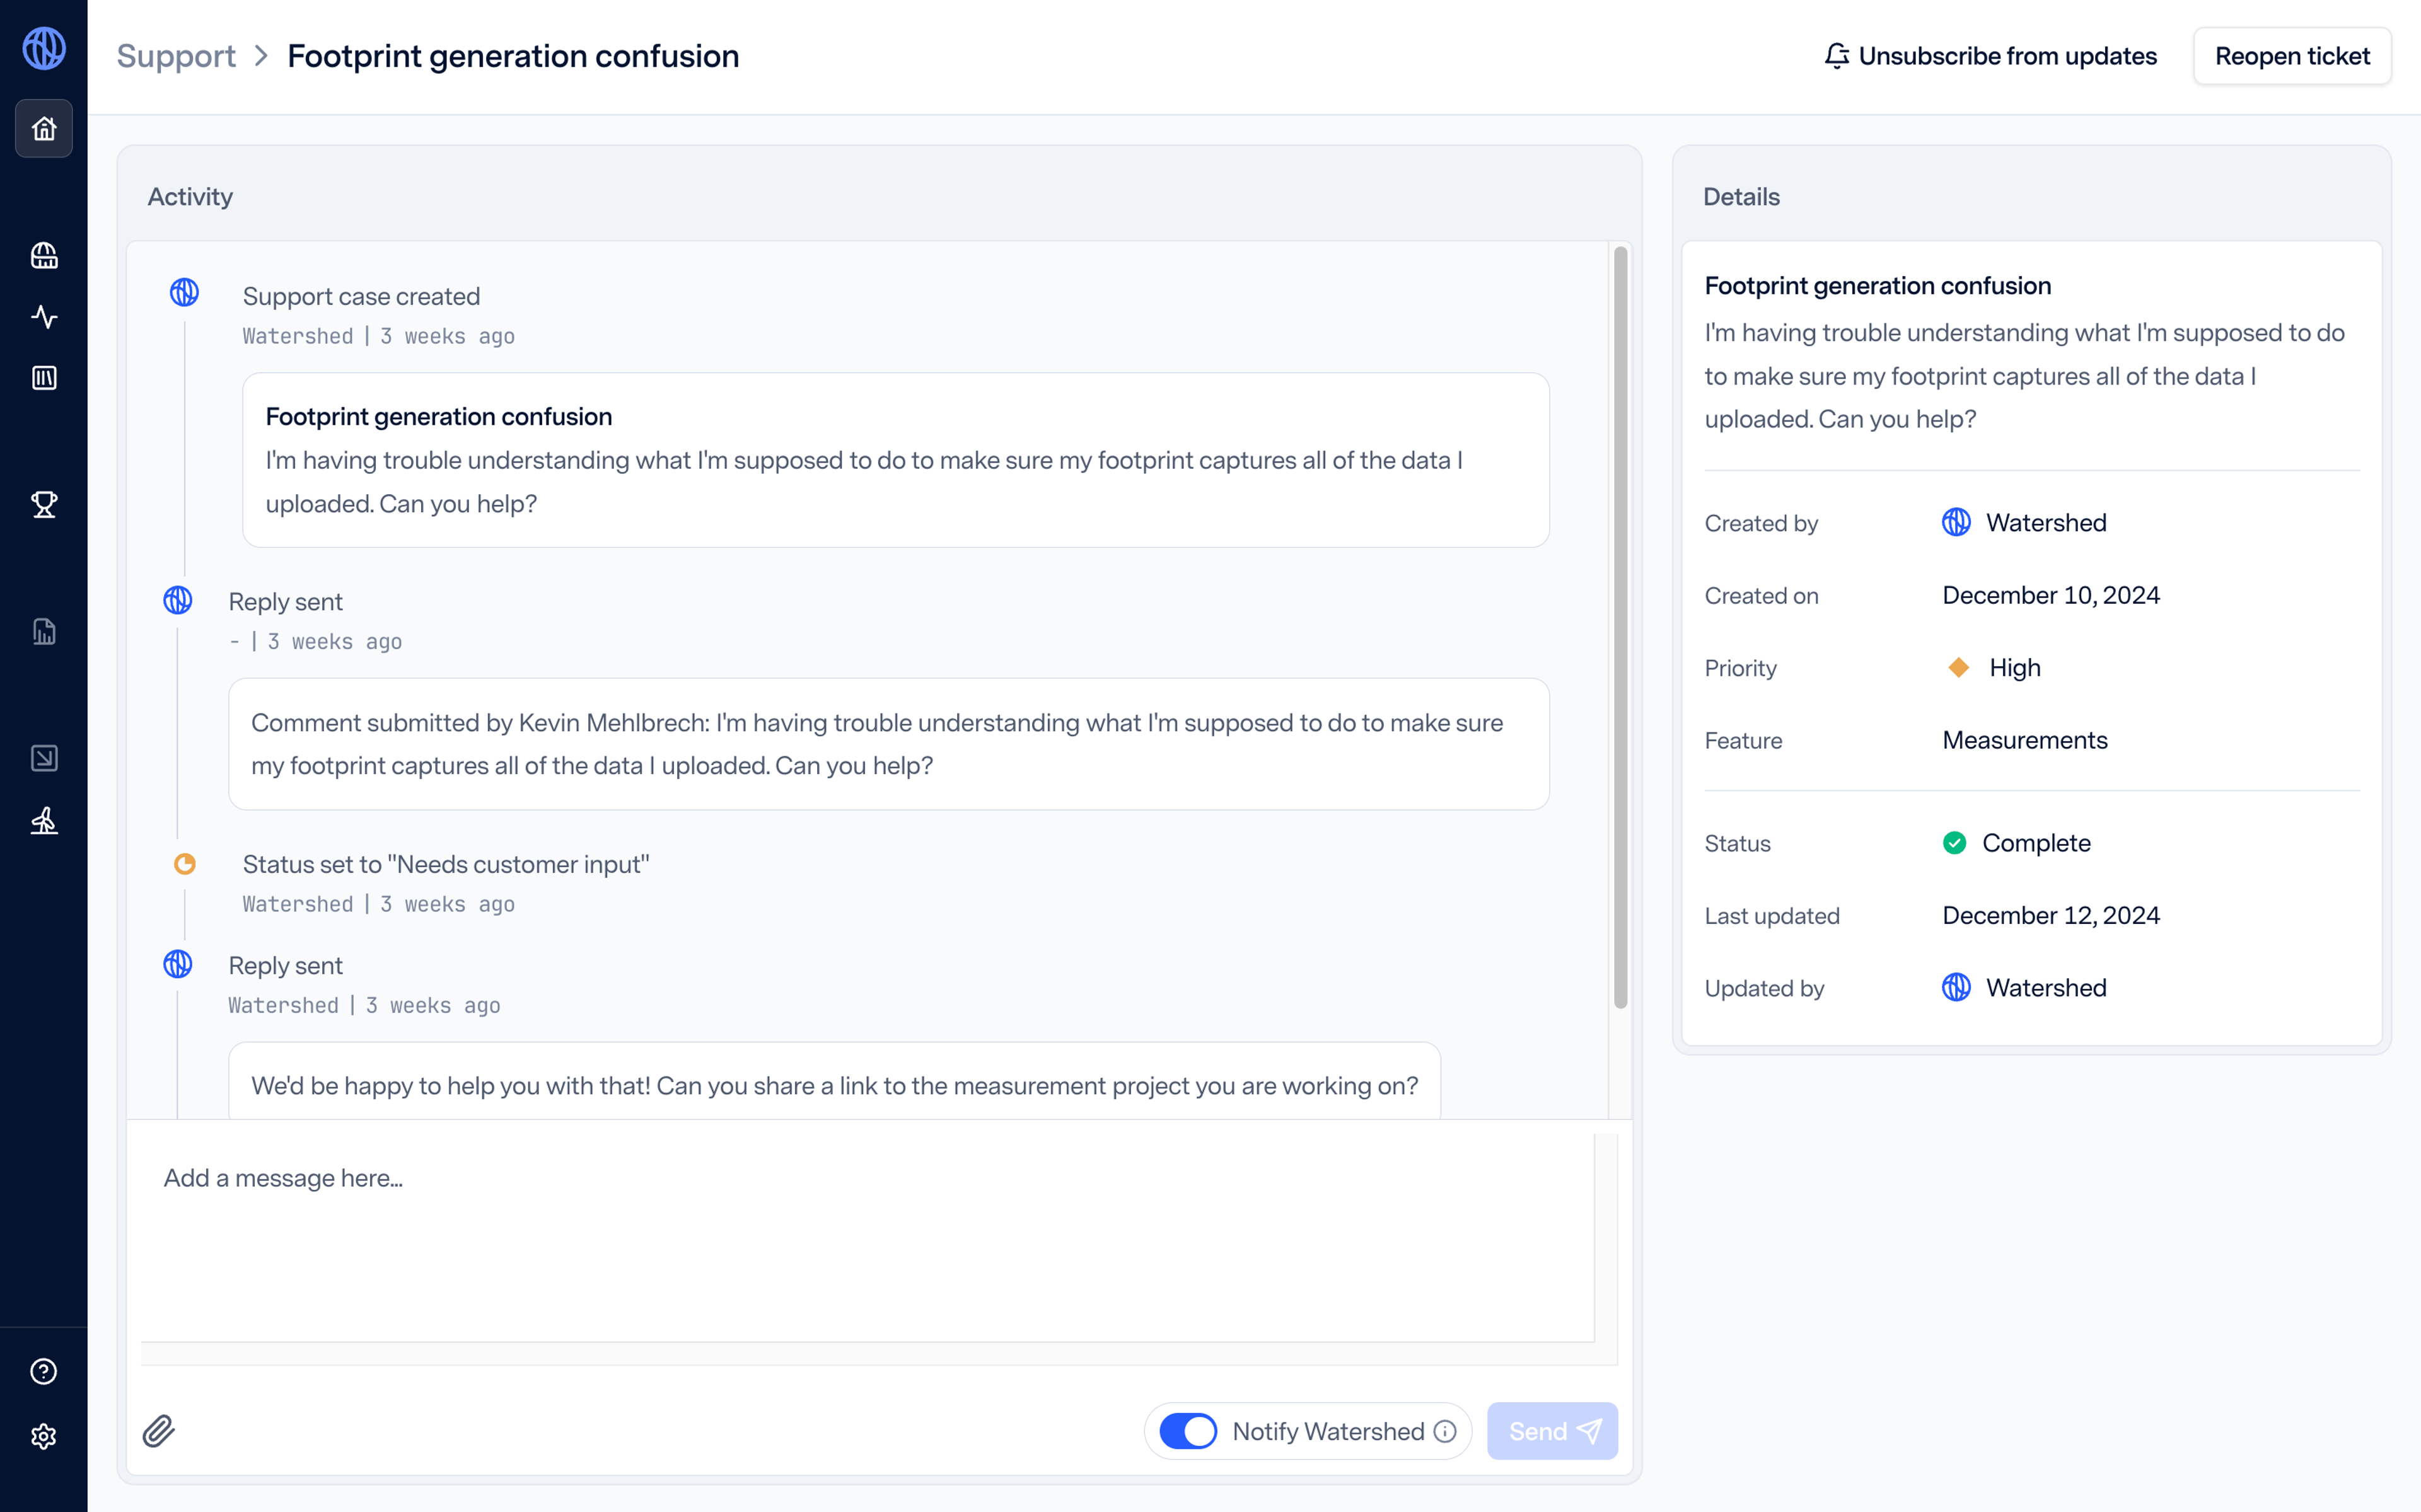Open the library columns sidebar icon
2421x1512 pixels.
(x=44, y=378)
